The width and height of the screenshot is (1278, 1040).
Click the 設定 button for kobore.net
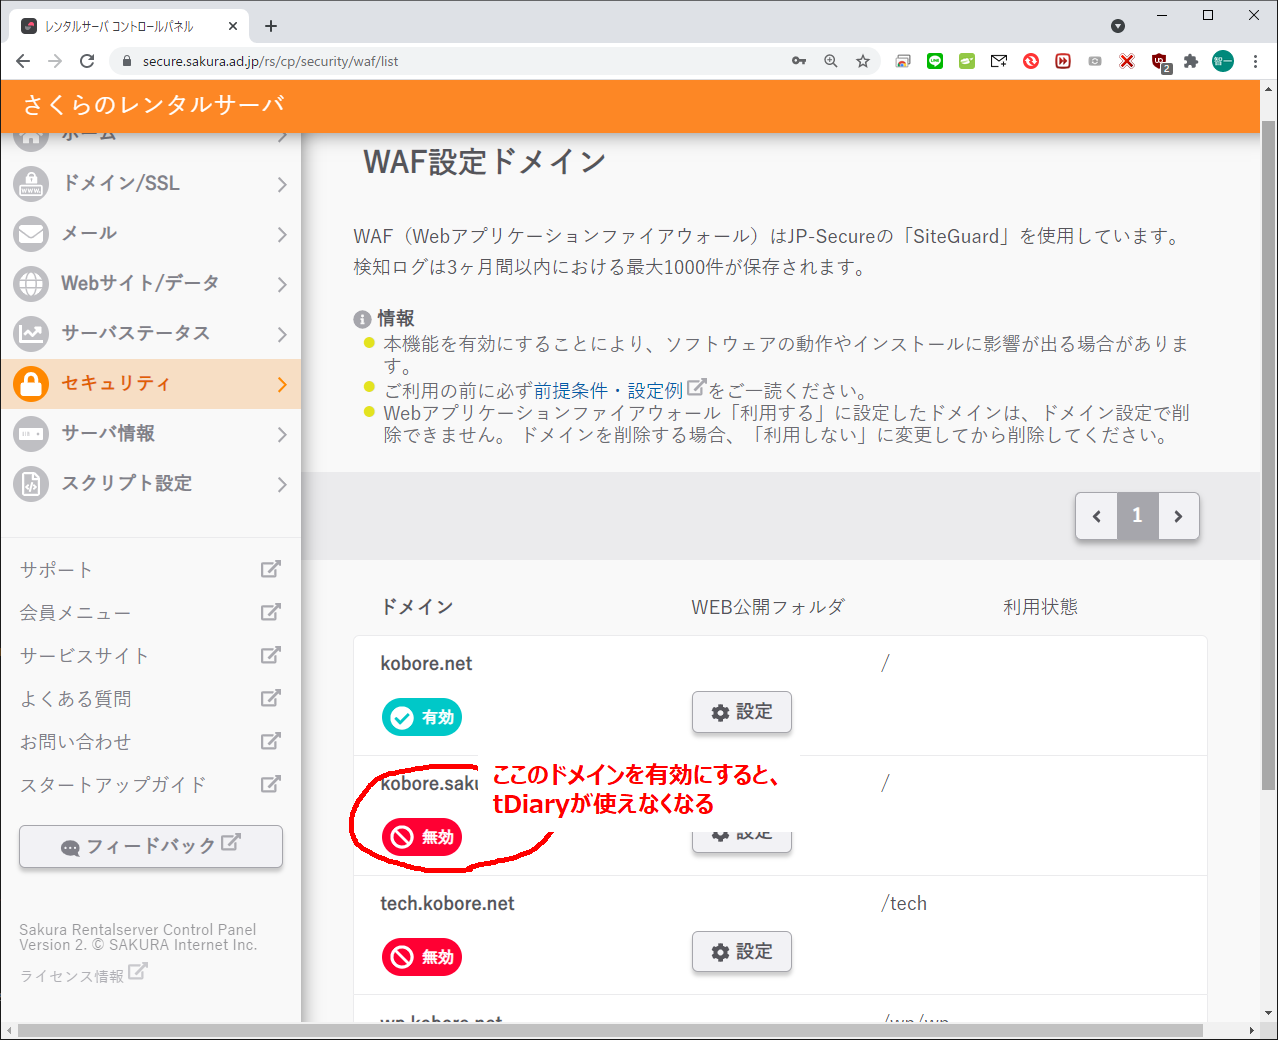(x=742, y=712)
